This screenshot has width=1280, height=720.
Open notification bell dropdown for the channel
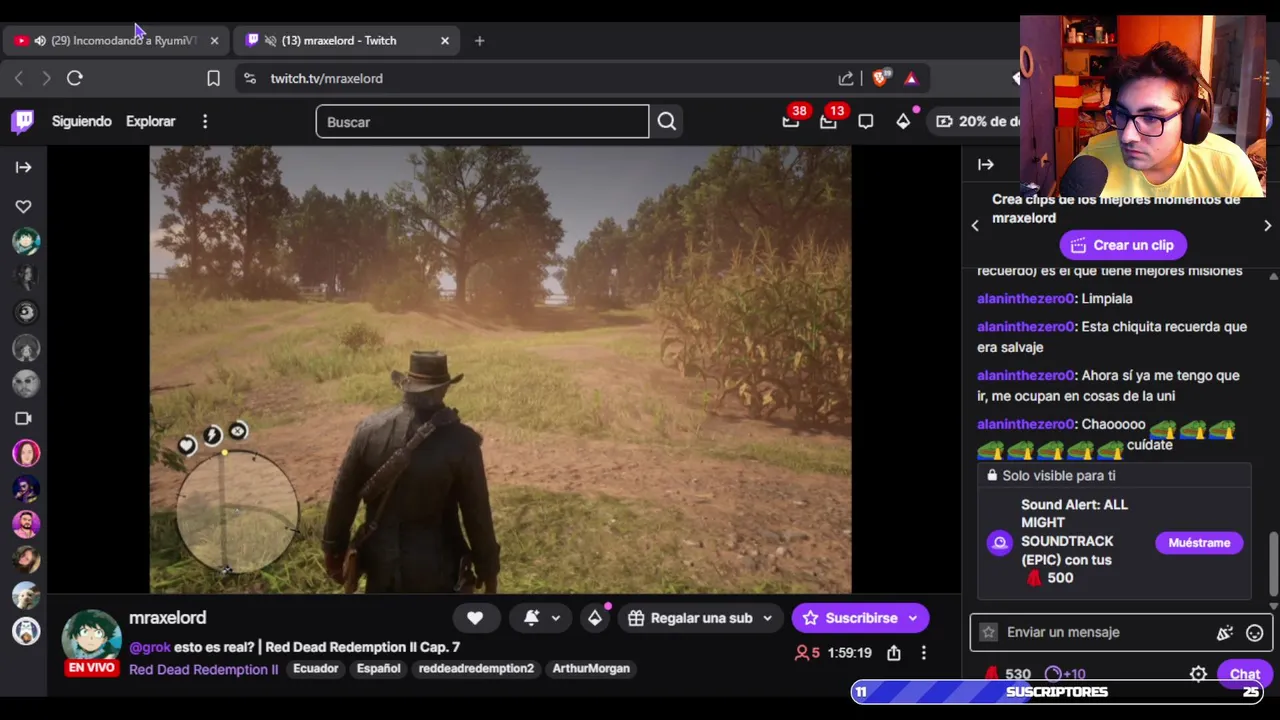click(x=540, y=618)
